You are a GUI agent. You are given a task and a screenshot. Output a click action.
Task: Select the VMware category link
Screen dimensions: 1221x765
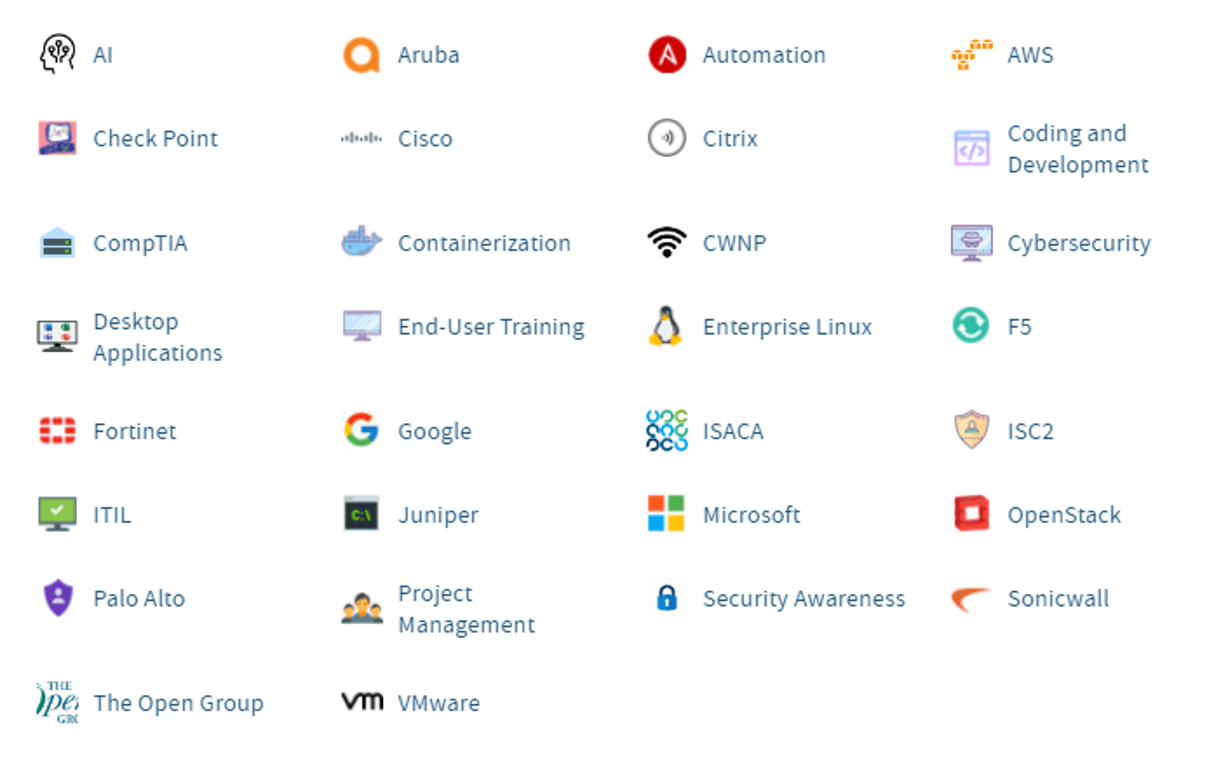pyautogui.click(x=438, y=703)
